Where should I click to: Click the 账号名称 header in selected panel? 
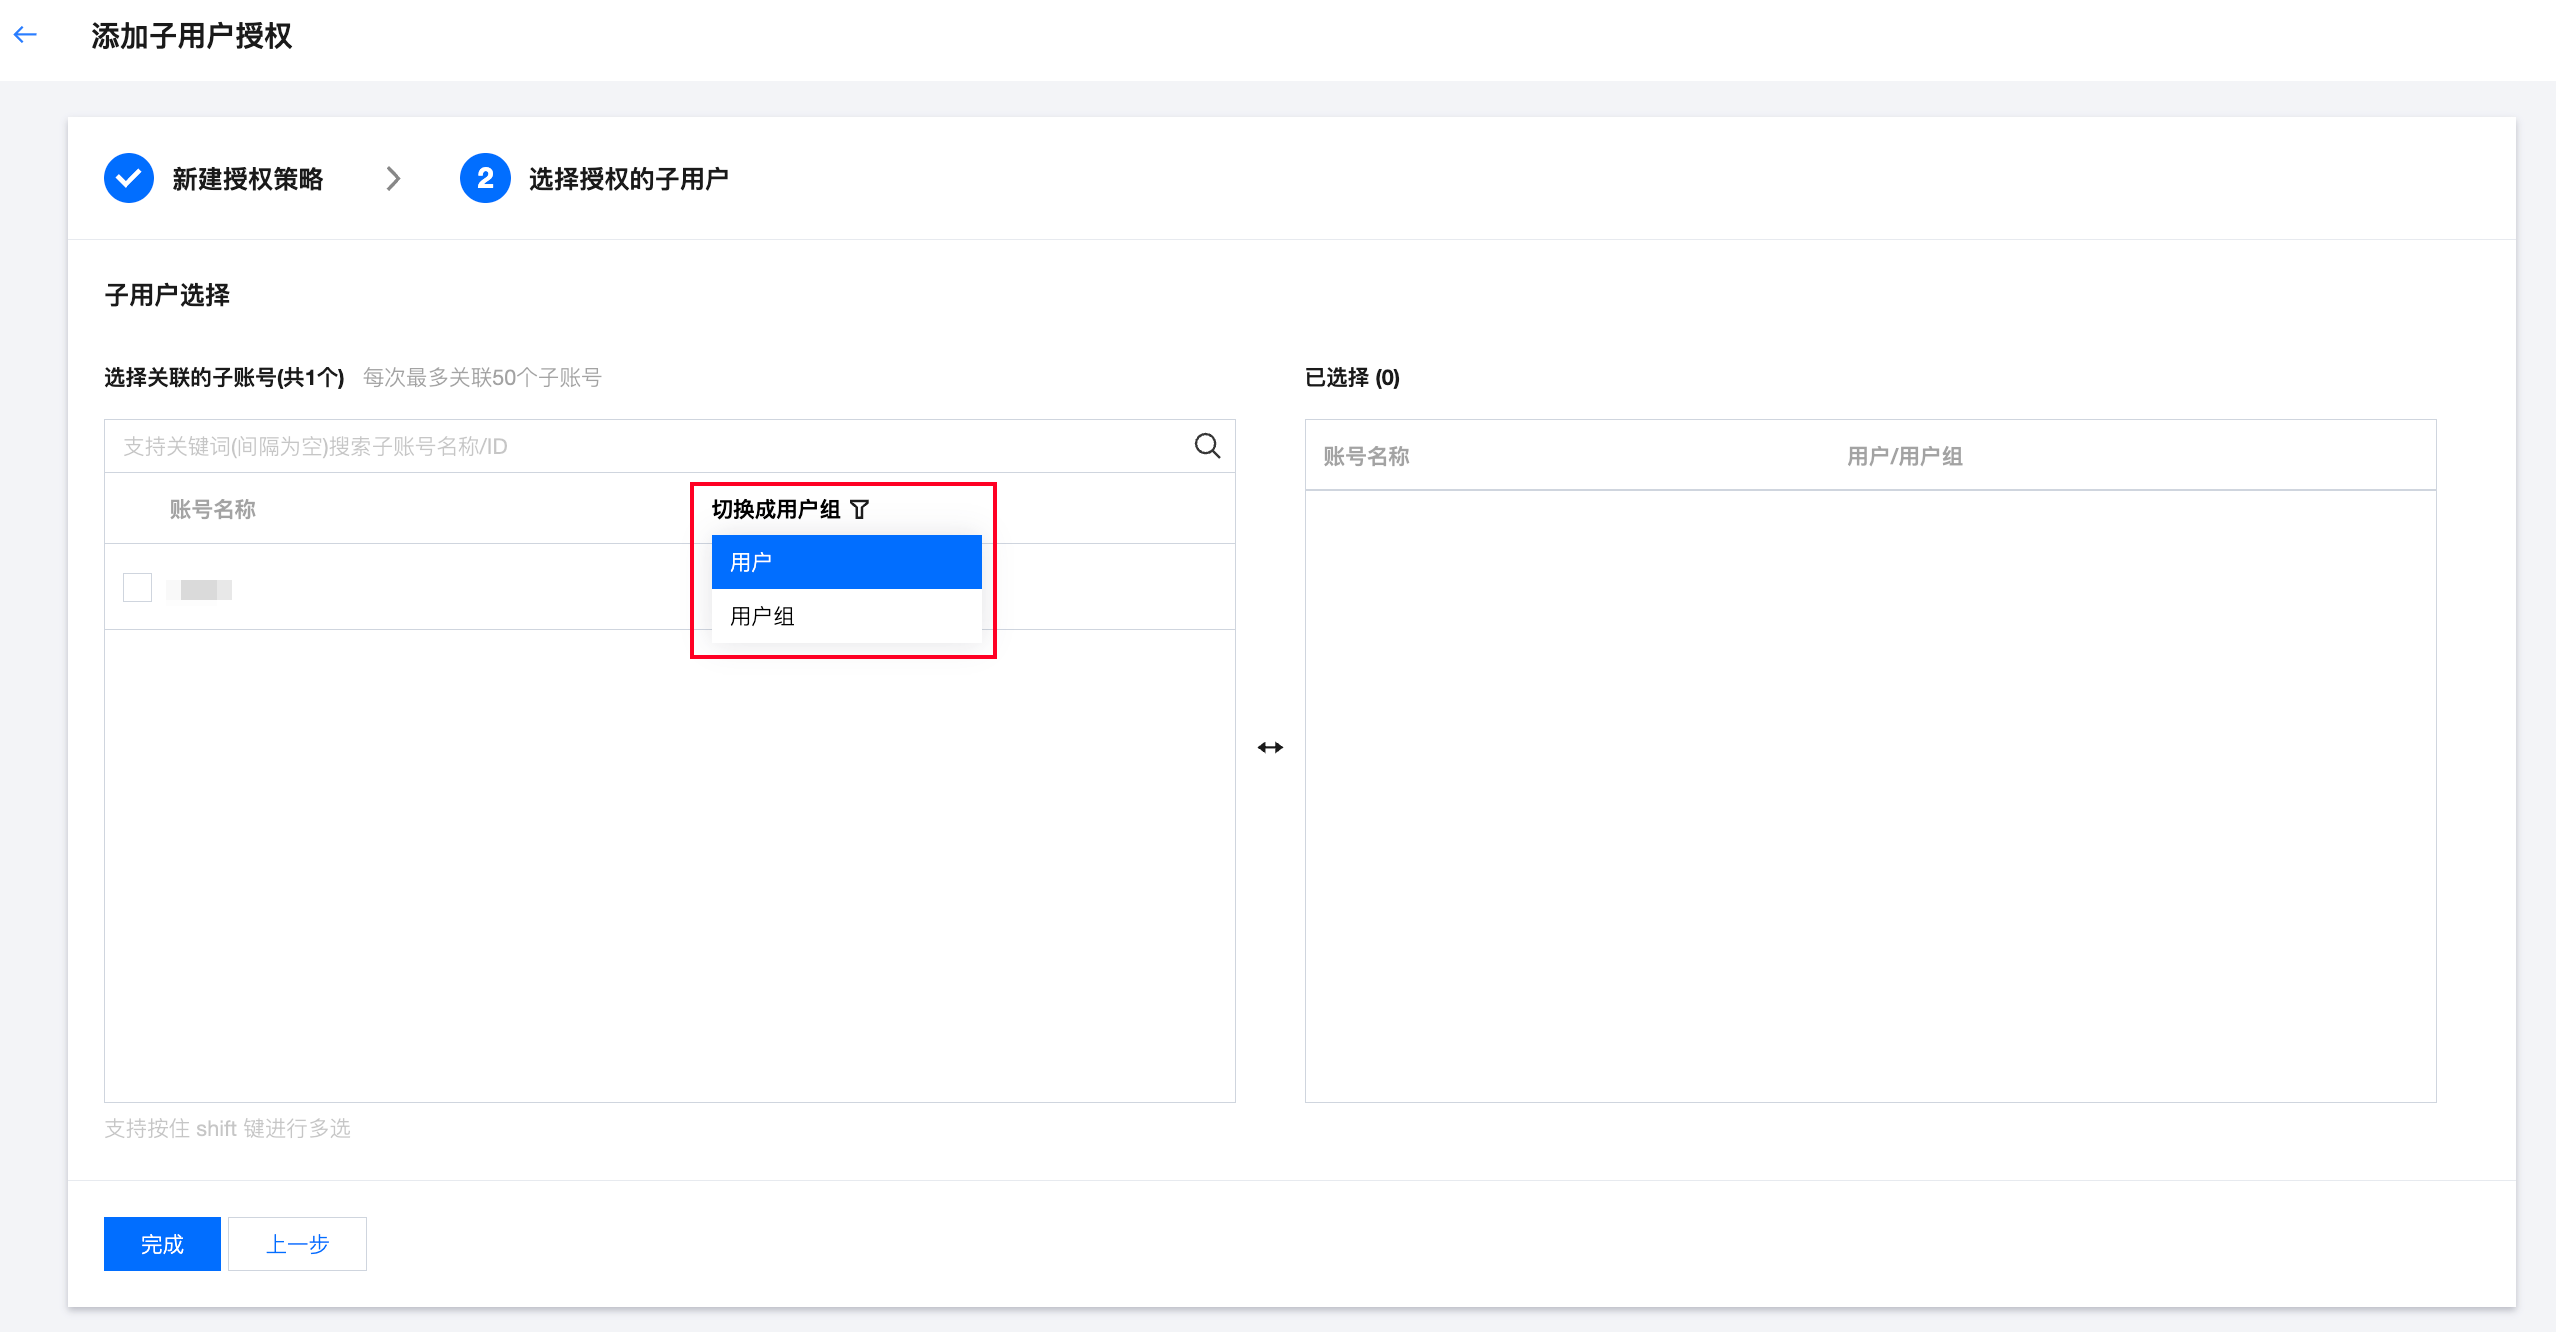pos(1366,456)
